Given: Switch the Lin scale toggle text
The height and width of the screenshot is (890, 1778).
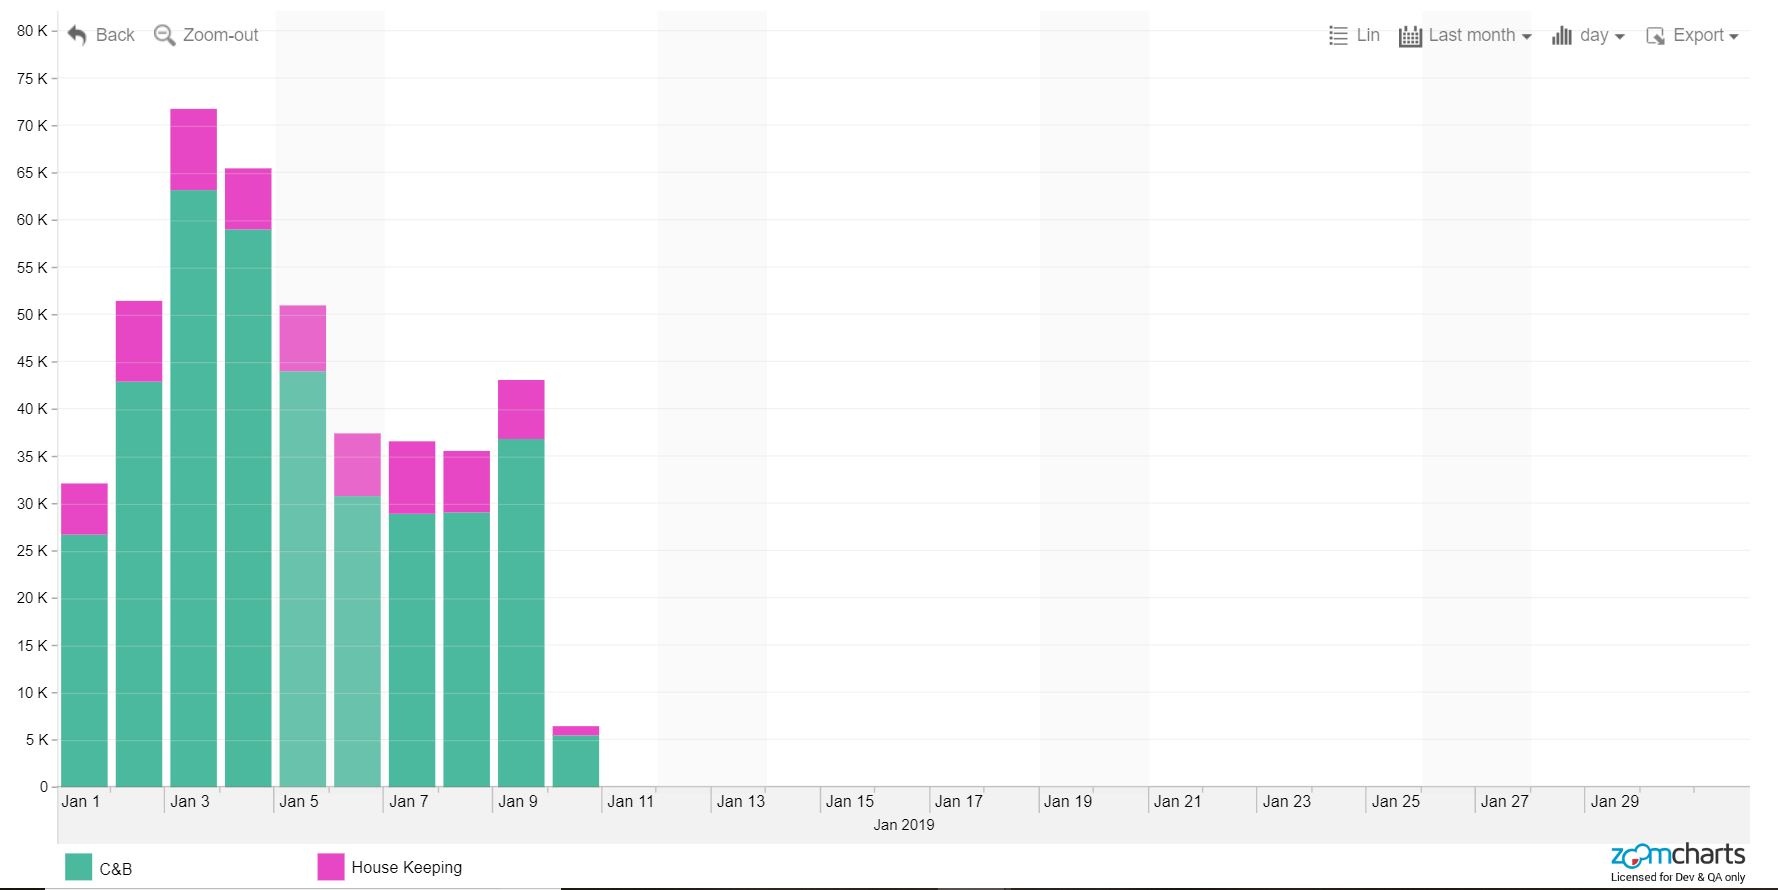Looking at the screenshot, I should (x=1368, y=35).
